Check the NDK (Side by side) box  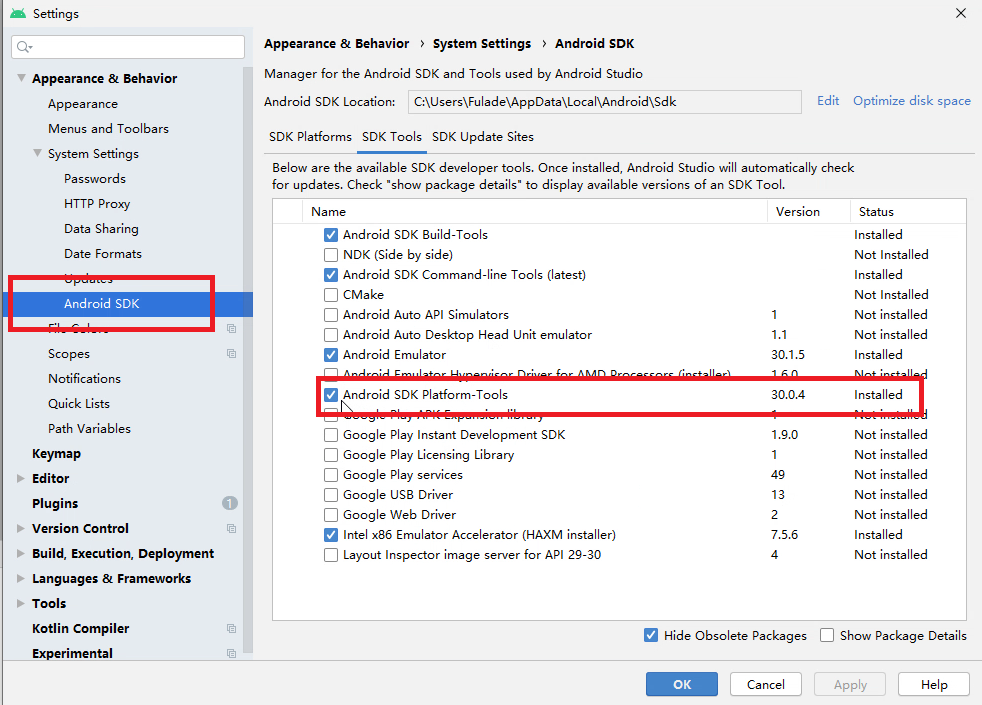331,255
